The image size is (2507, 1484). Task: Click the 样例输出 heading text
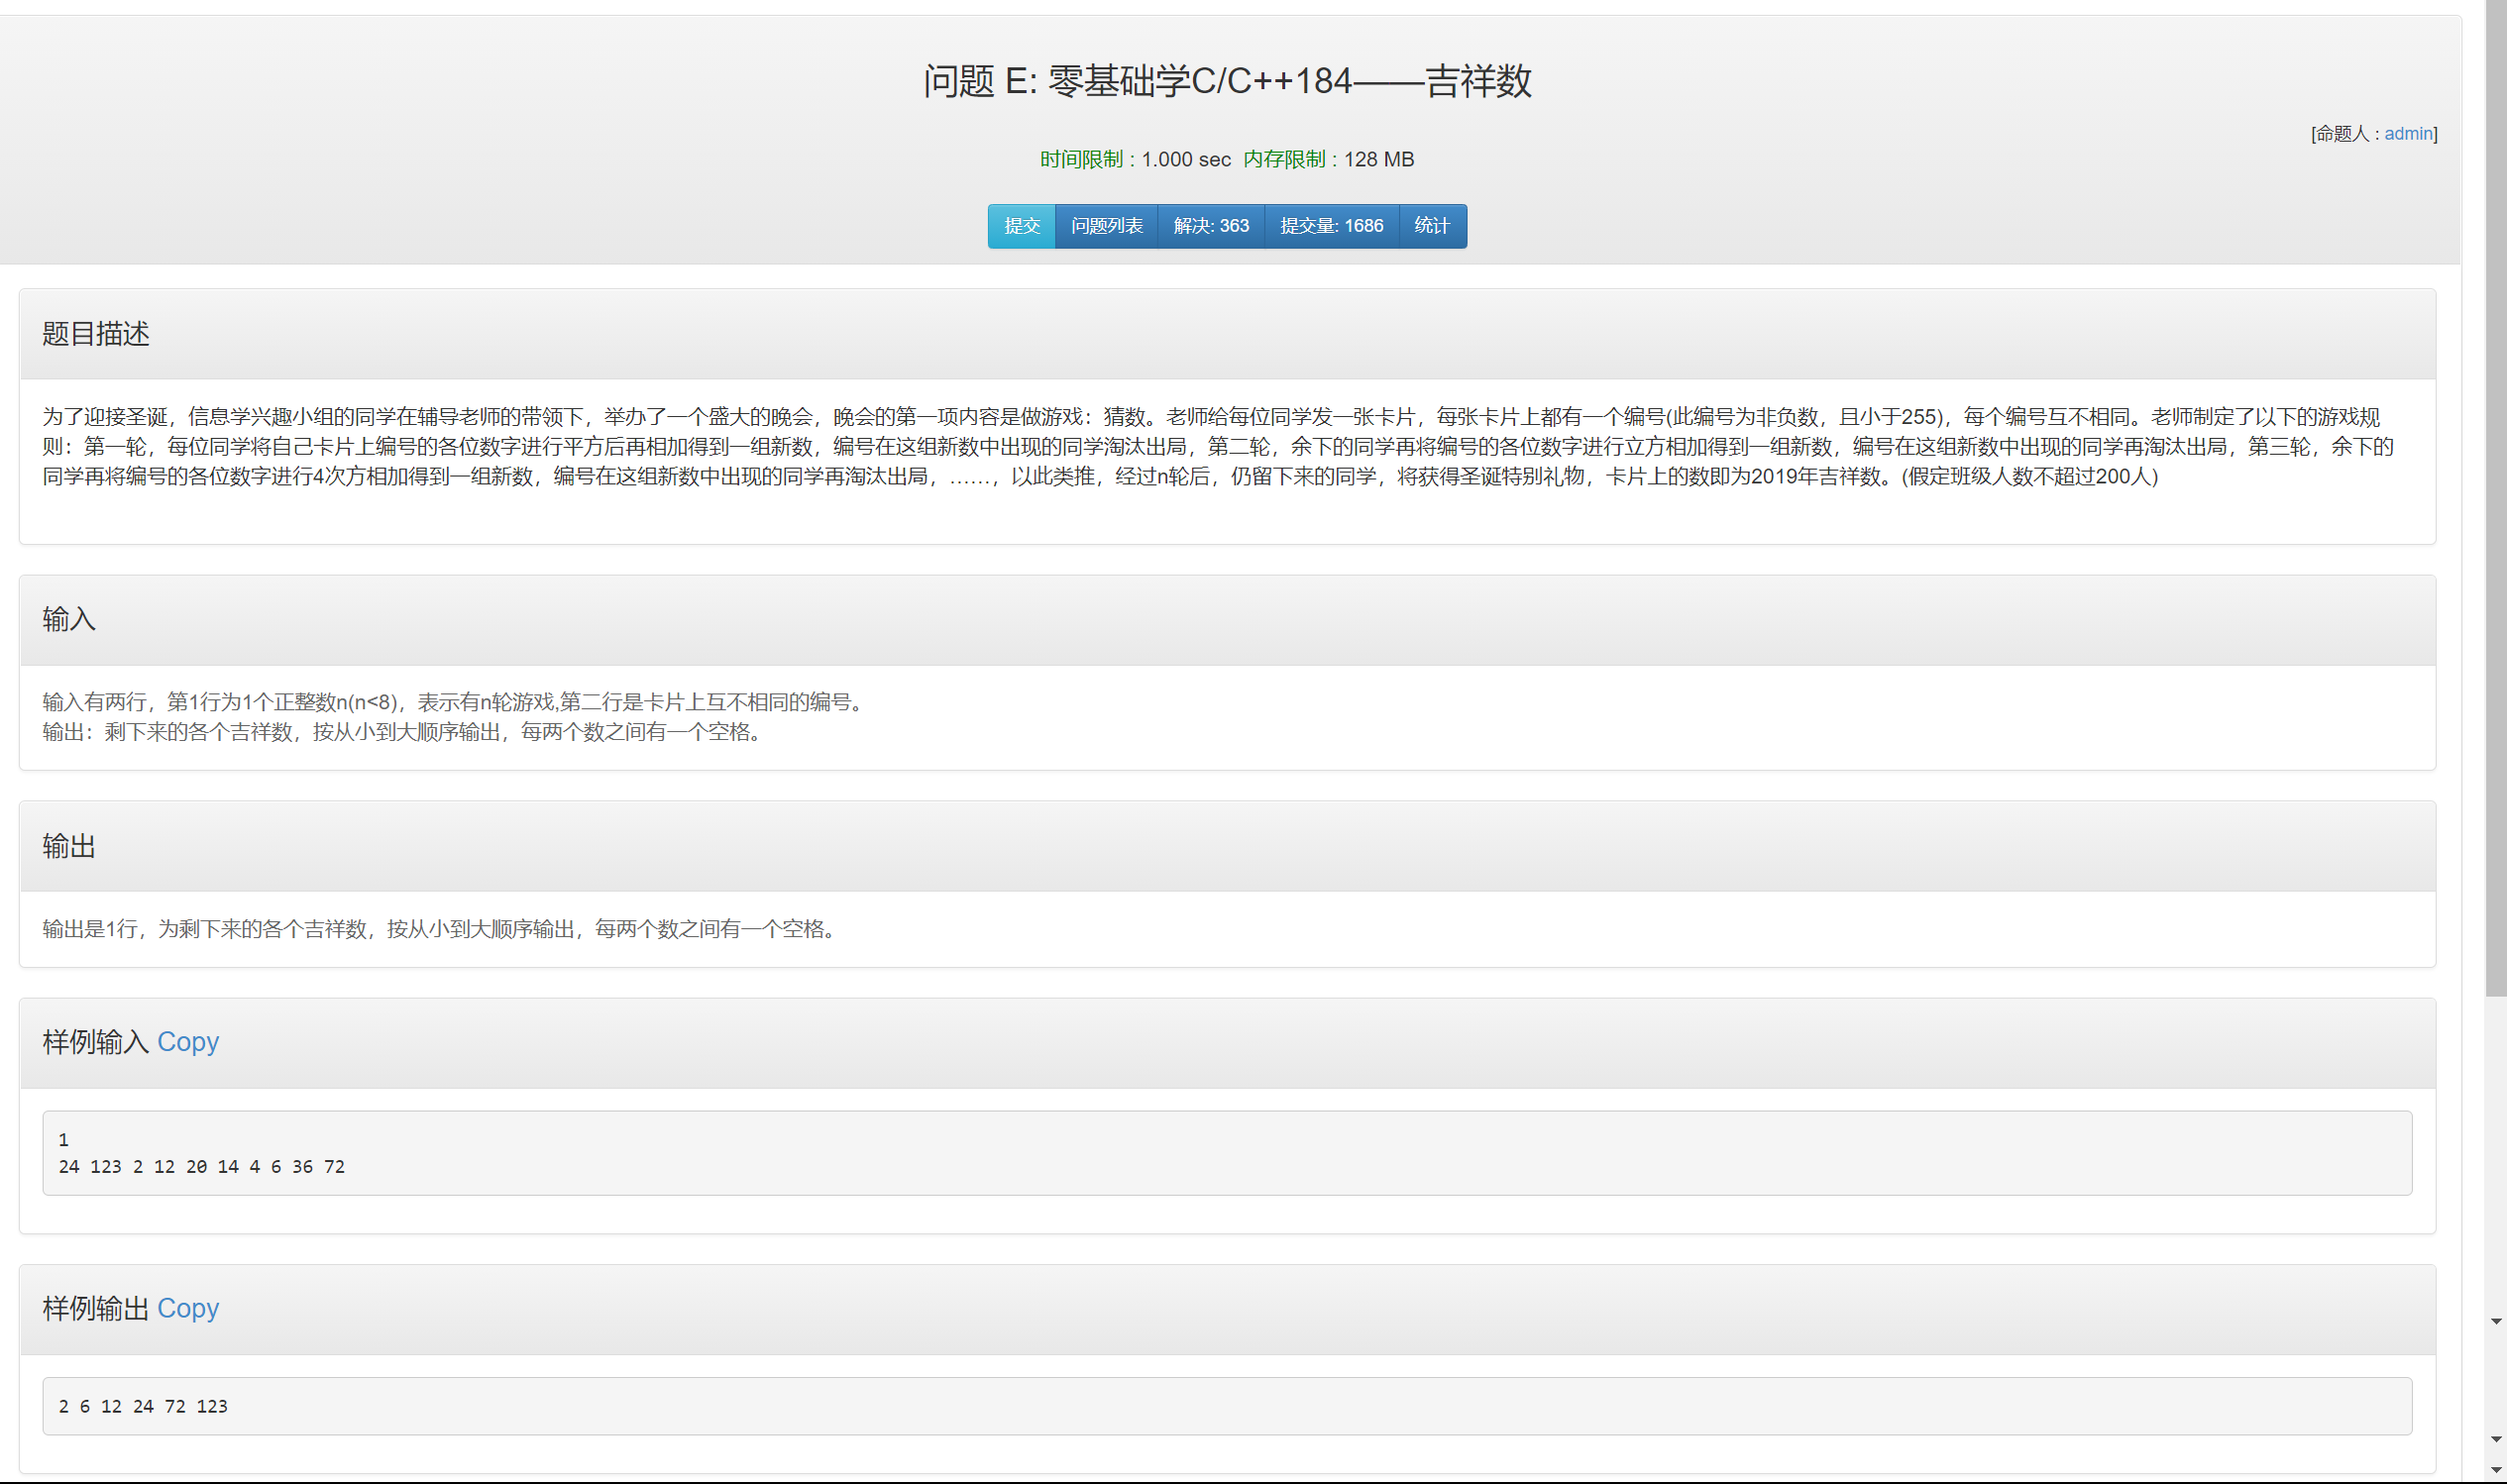point(95,1308)
